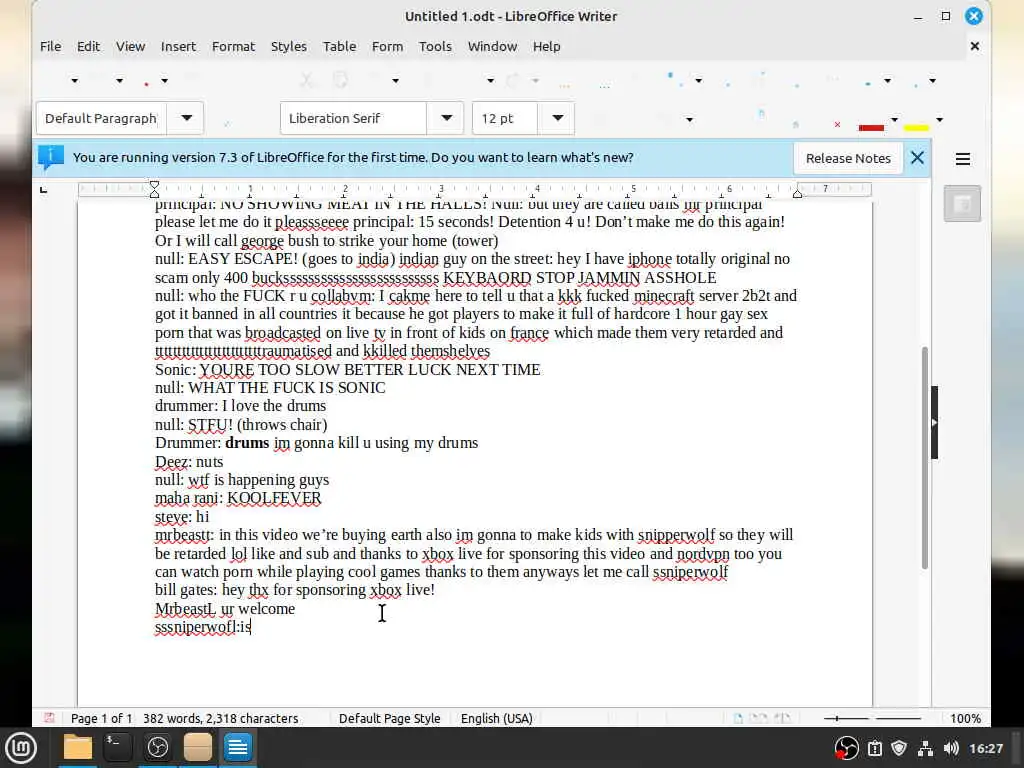Click the OBS recording tray icon

tap(846, 748)
